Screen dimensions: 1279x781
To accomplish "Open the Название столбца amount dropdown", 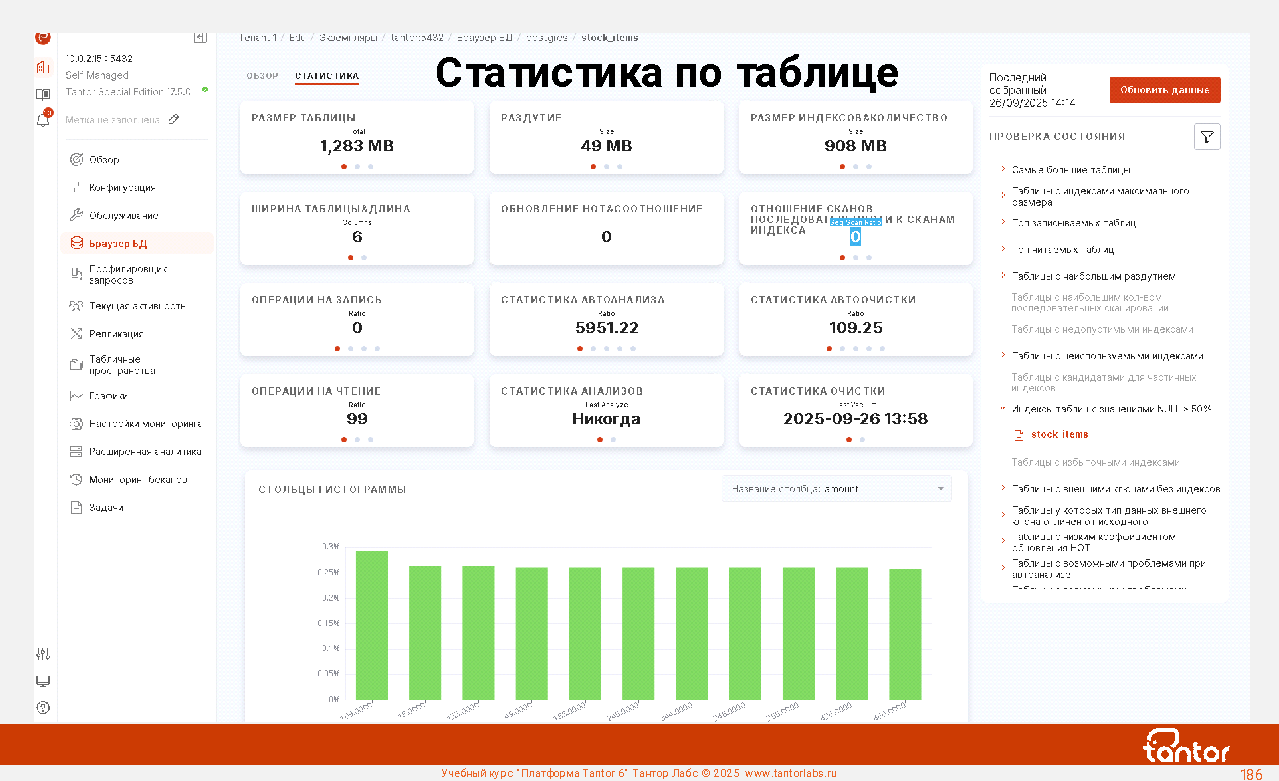I will click(x=836, y=489).
